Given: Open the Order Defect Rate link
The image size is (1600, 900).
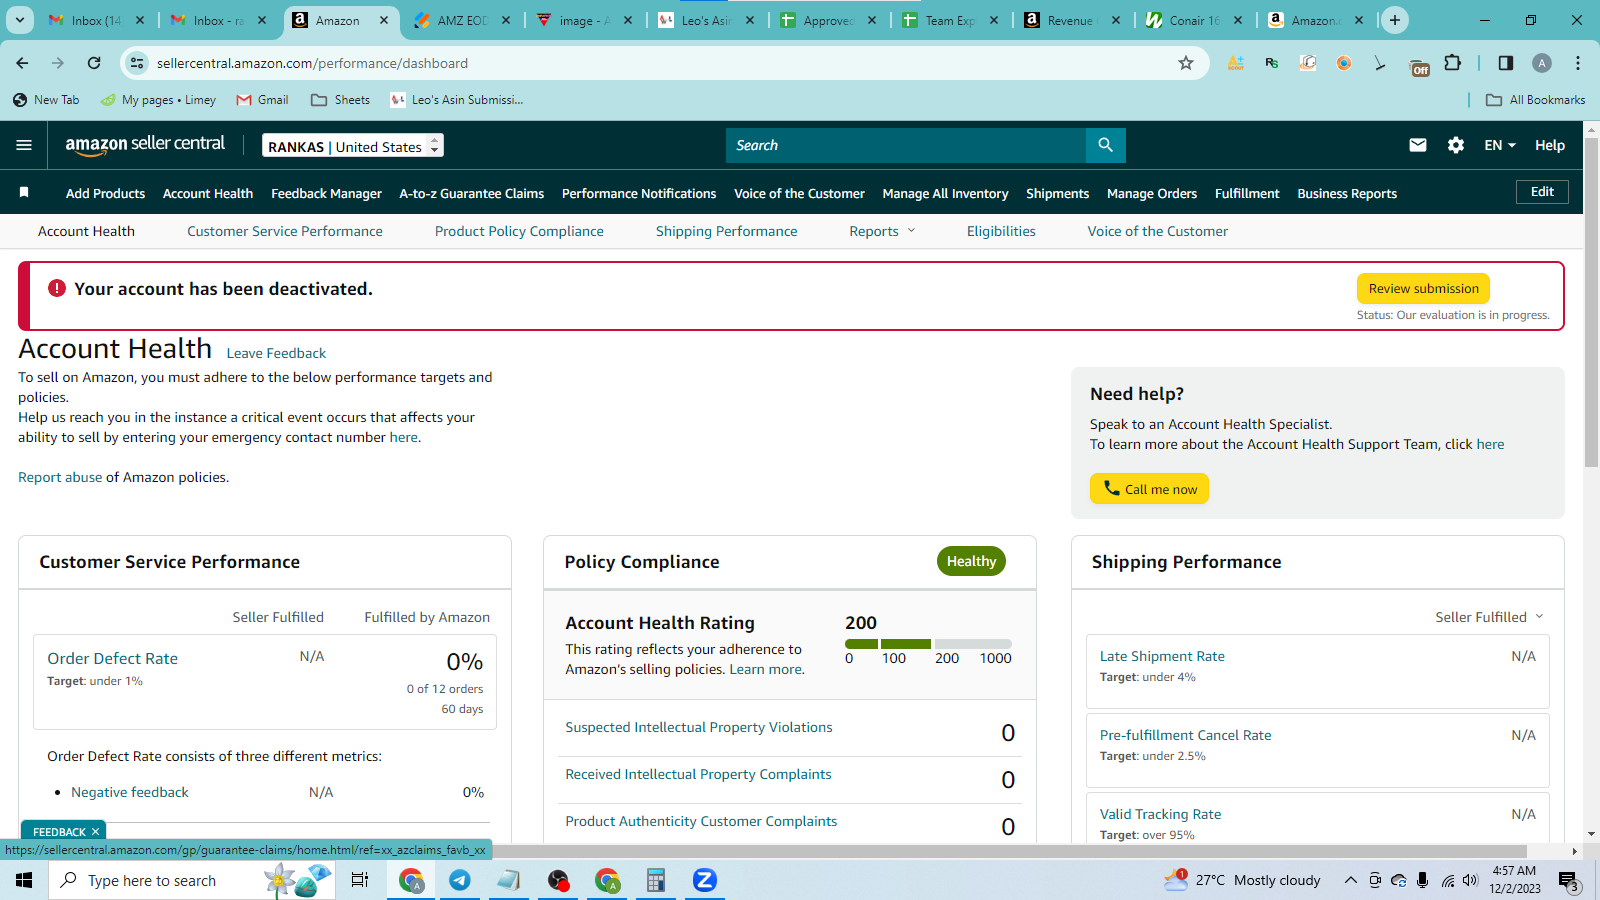Looking at the screenshot, I should (x=113, y=658).
